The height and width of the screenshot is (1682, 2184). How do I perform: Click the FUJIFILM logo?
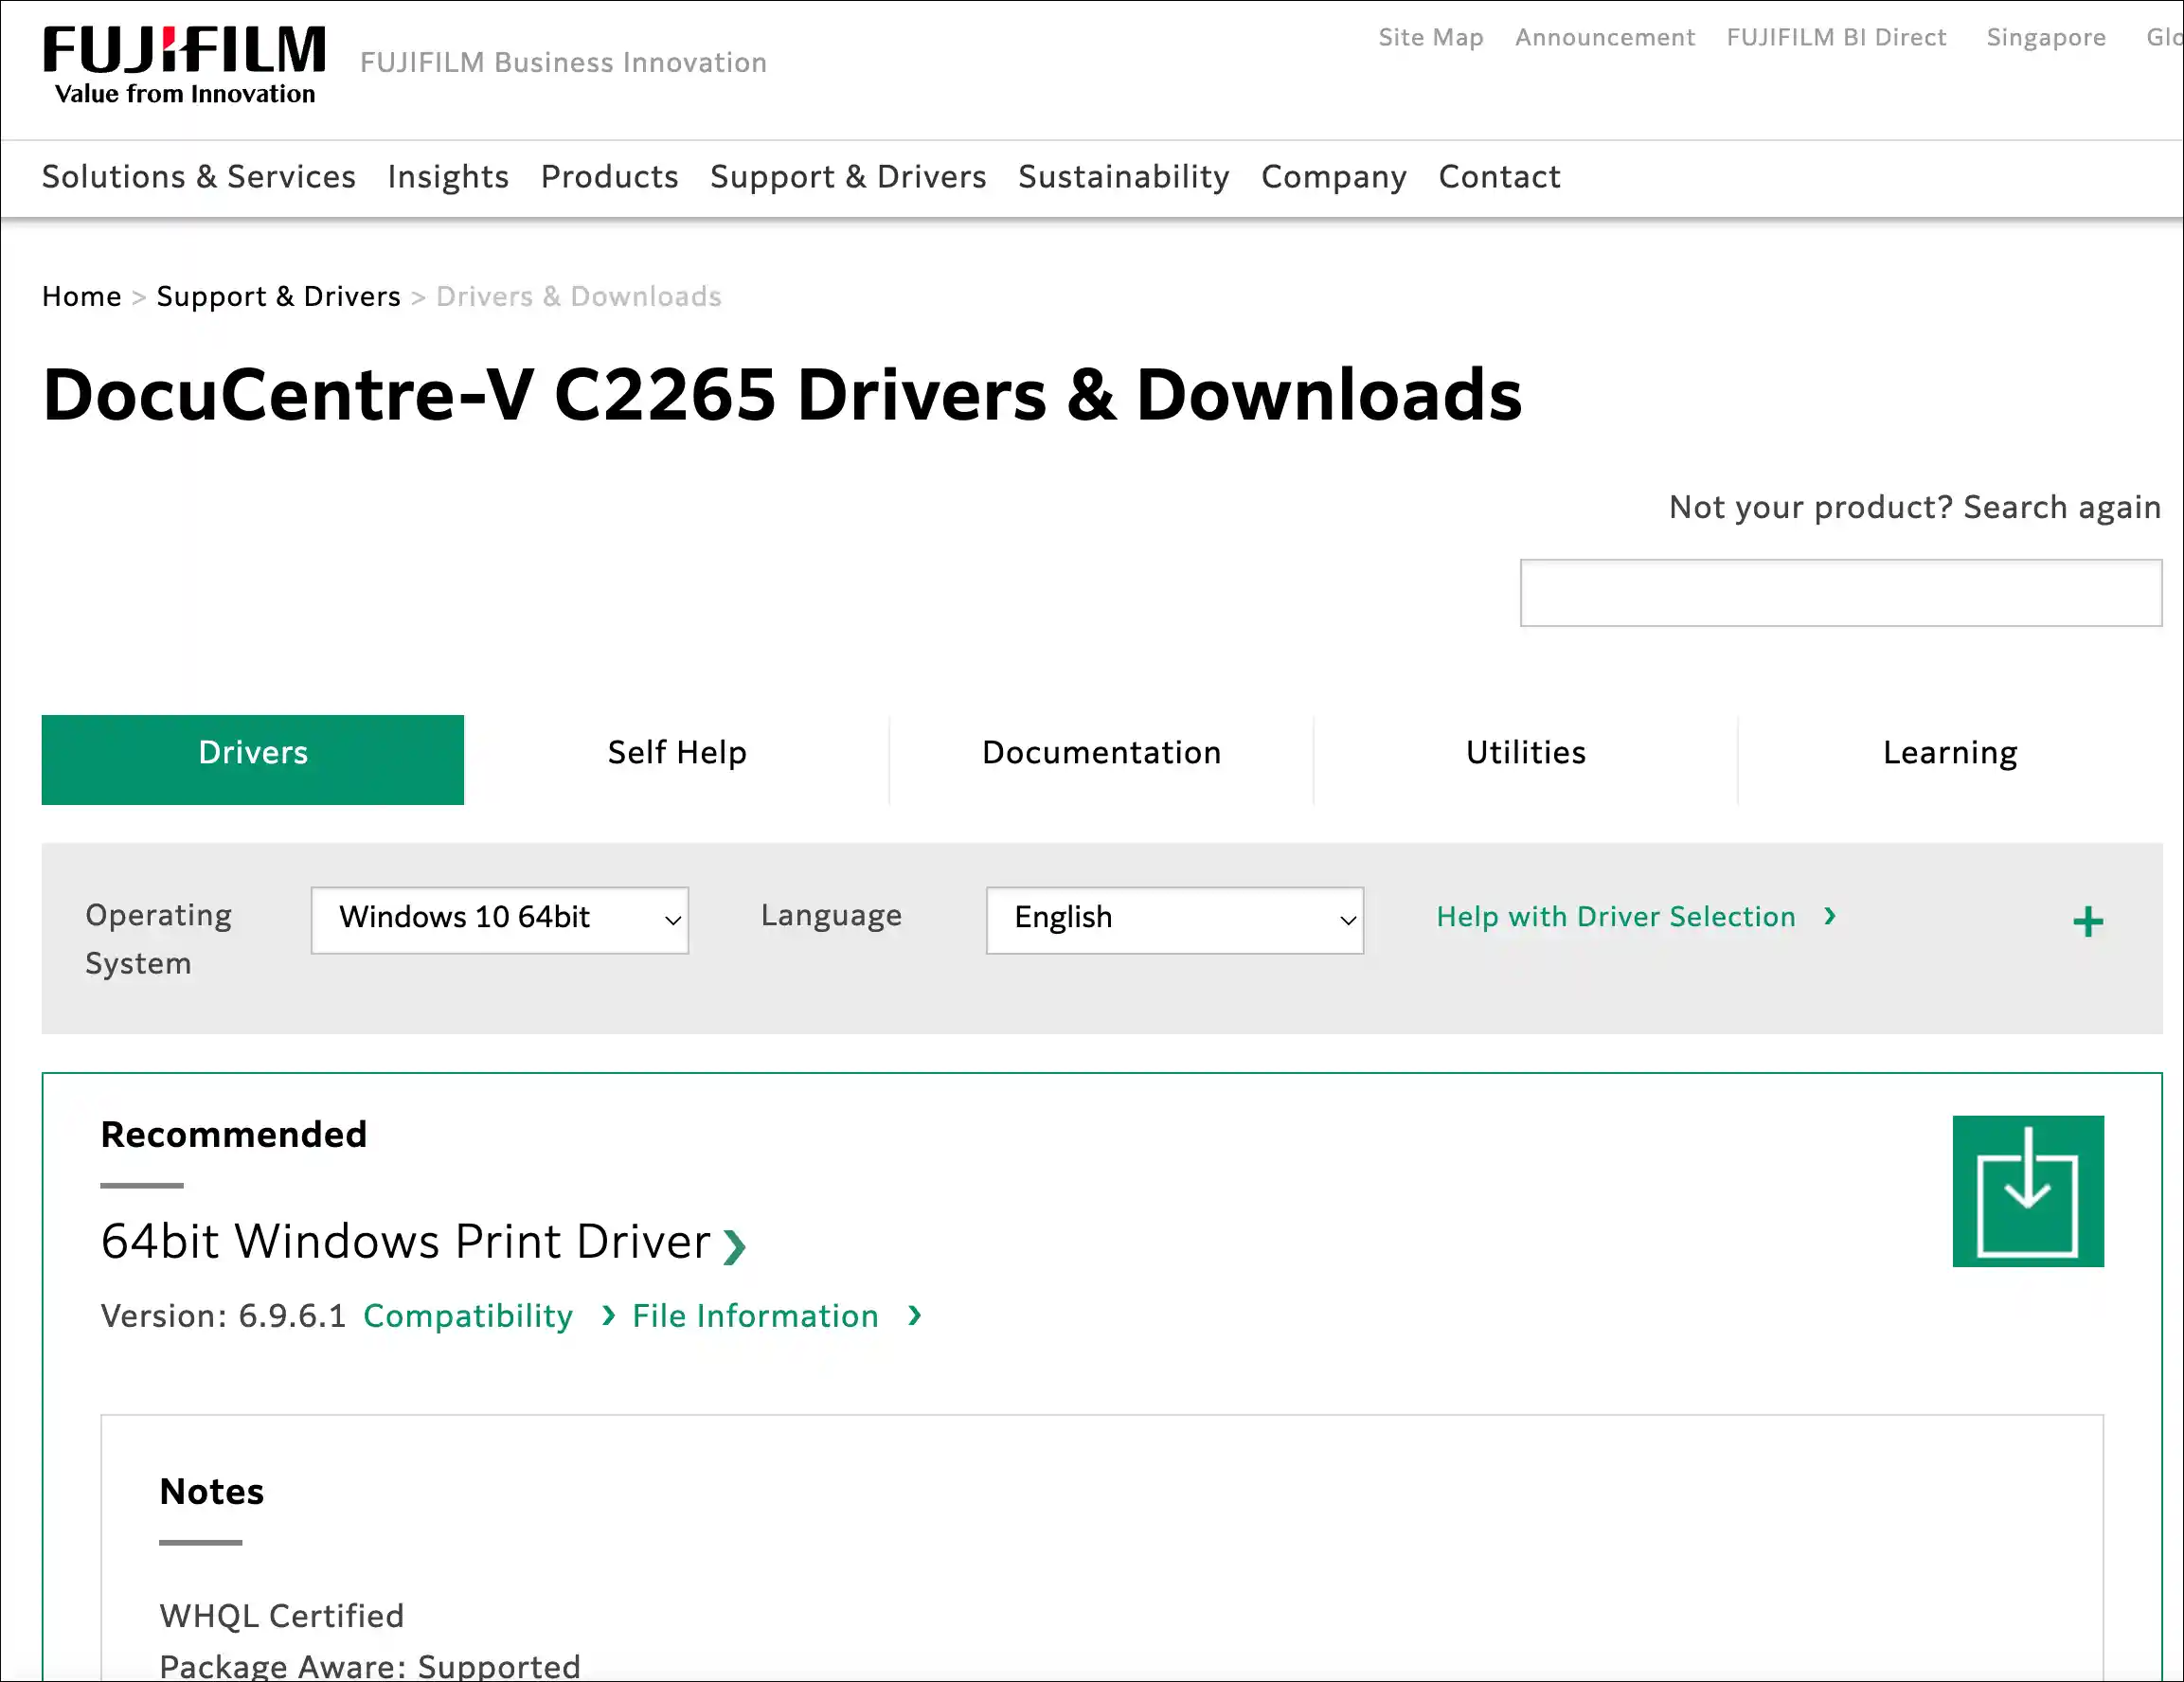pyautogui.click(x=184, y=65)
